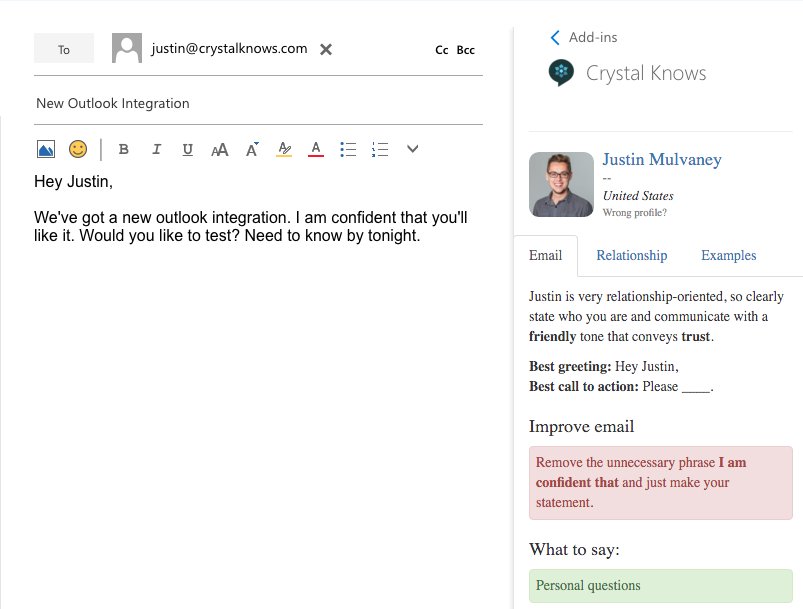Click Justin Mulvaney's profile photo
803x609 pixels.
click(561, 184)
